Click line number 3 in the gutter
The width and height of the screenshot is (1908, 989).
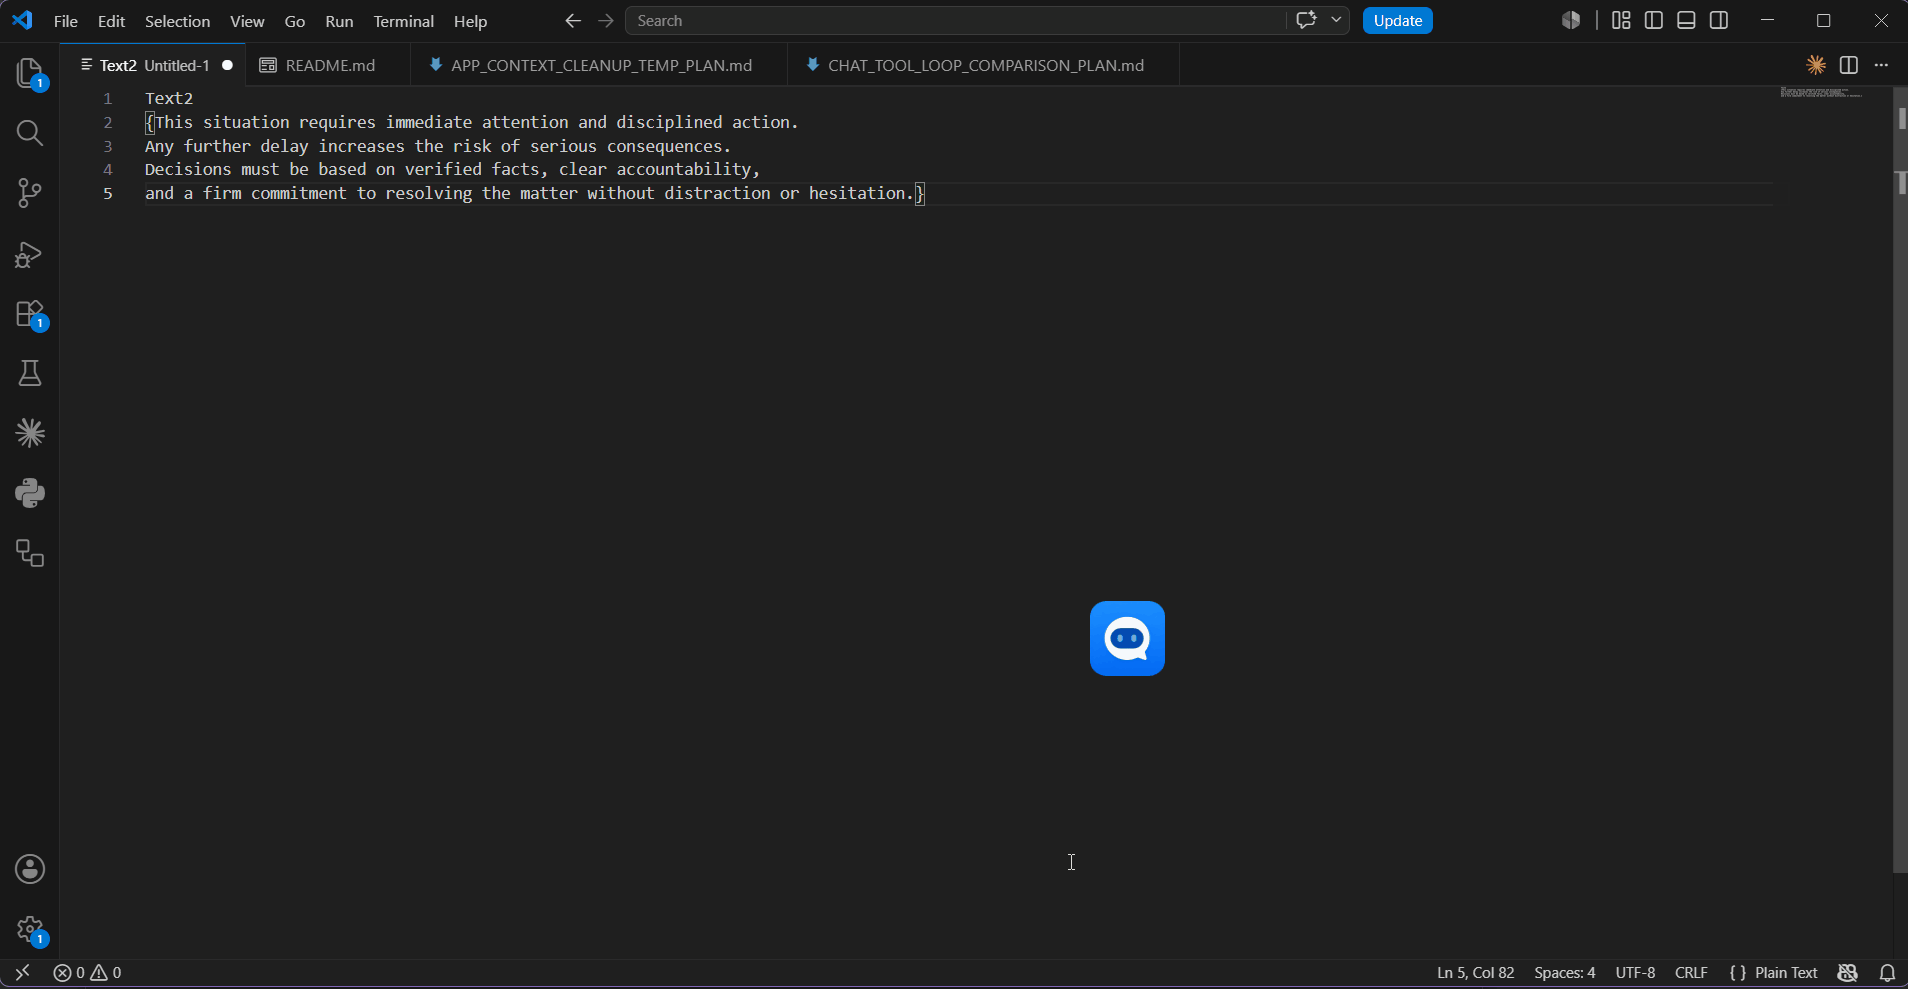tap(108, 146)
